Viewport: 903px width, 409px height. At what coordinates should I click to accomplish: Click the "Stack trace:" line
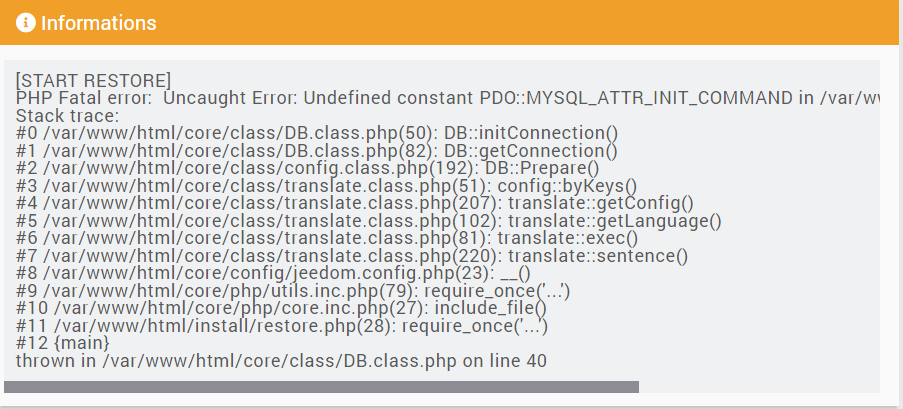coord(67,116)
